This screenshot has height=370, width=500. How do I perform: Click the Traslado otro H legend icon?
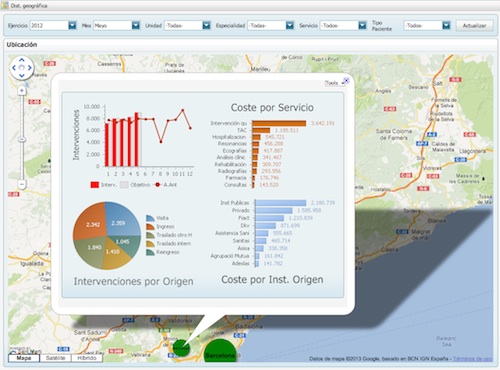(150, 235)
